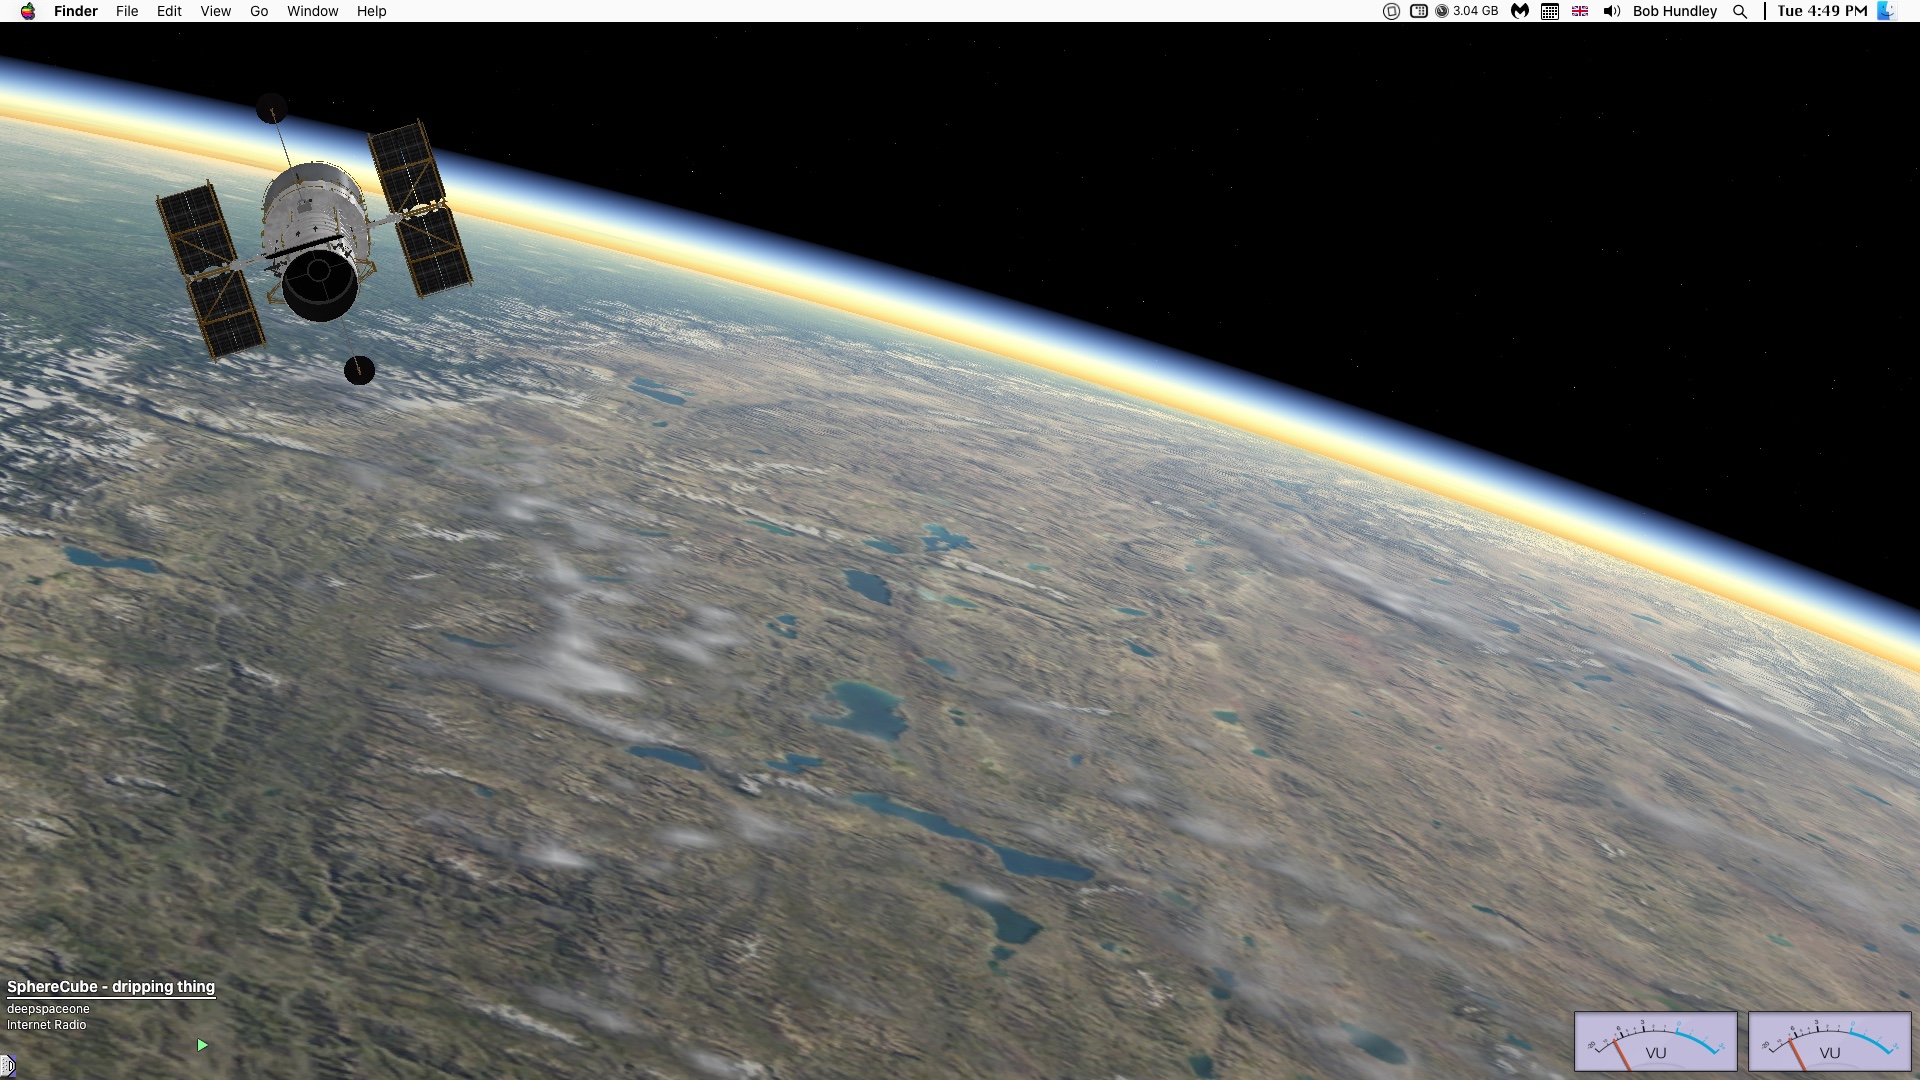This screenshot has height=1080, width=1920.
Task: Click the Tue 4:49 PM clock
Action: click(1822, 11)
